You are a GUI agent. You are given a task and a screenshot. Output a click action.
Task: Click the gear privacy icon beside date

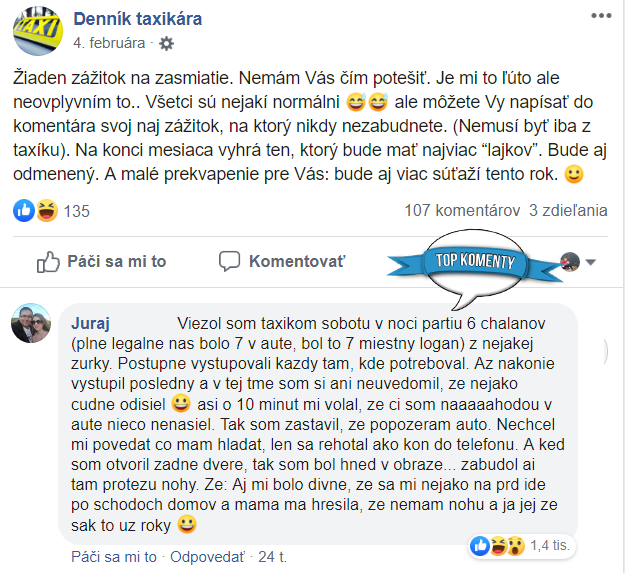pyautogui.click(x=166, y=43)
